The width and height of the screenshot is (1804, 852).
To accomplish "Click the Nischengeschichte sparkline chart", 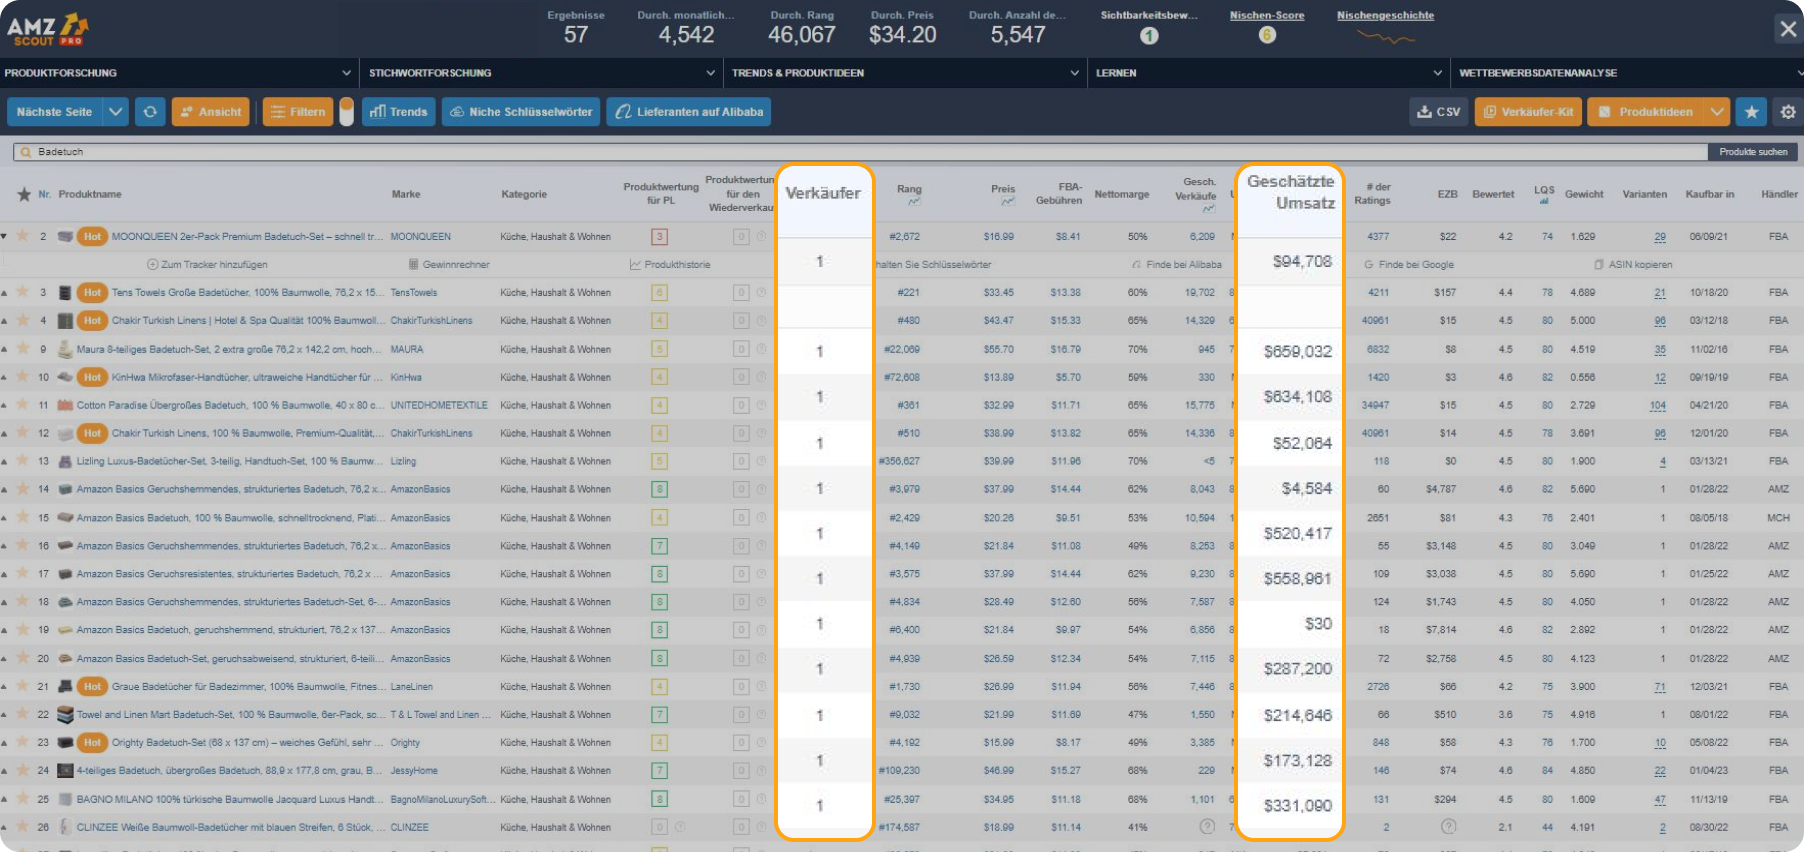I will click(x=1385, y=37).
